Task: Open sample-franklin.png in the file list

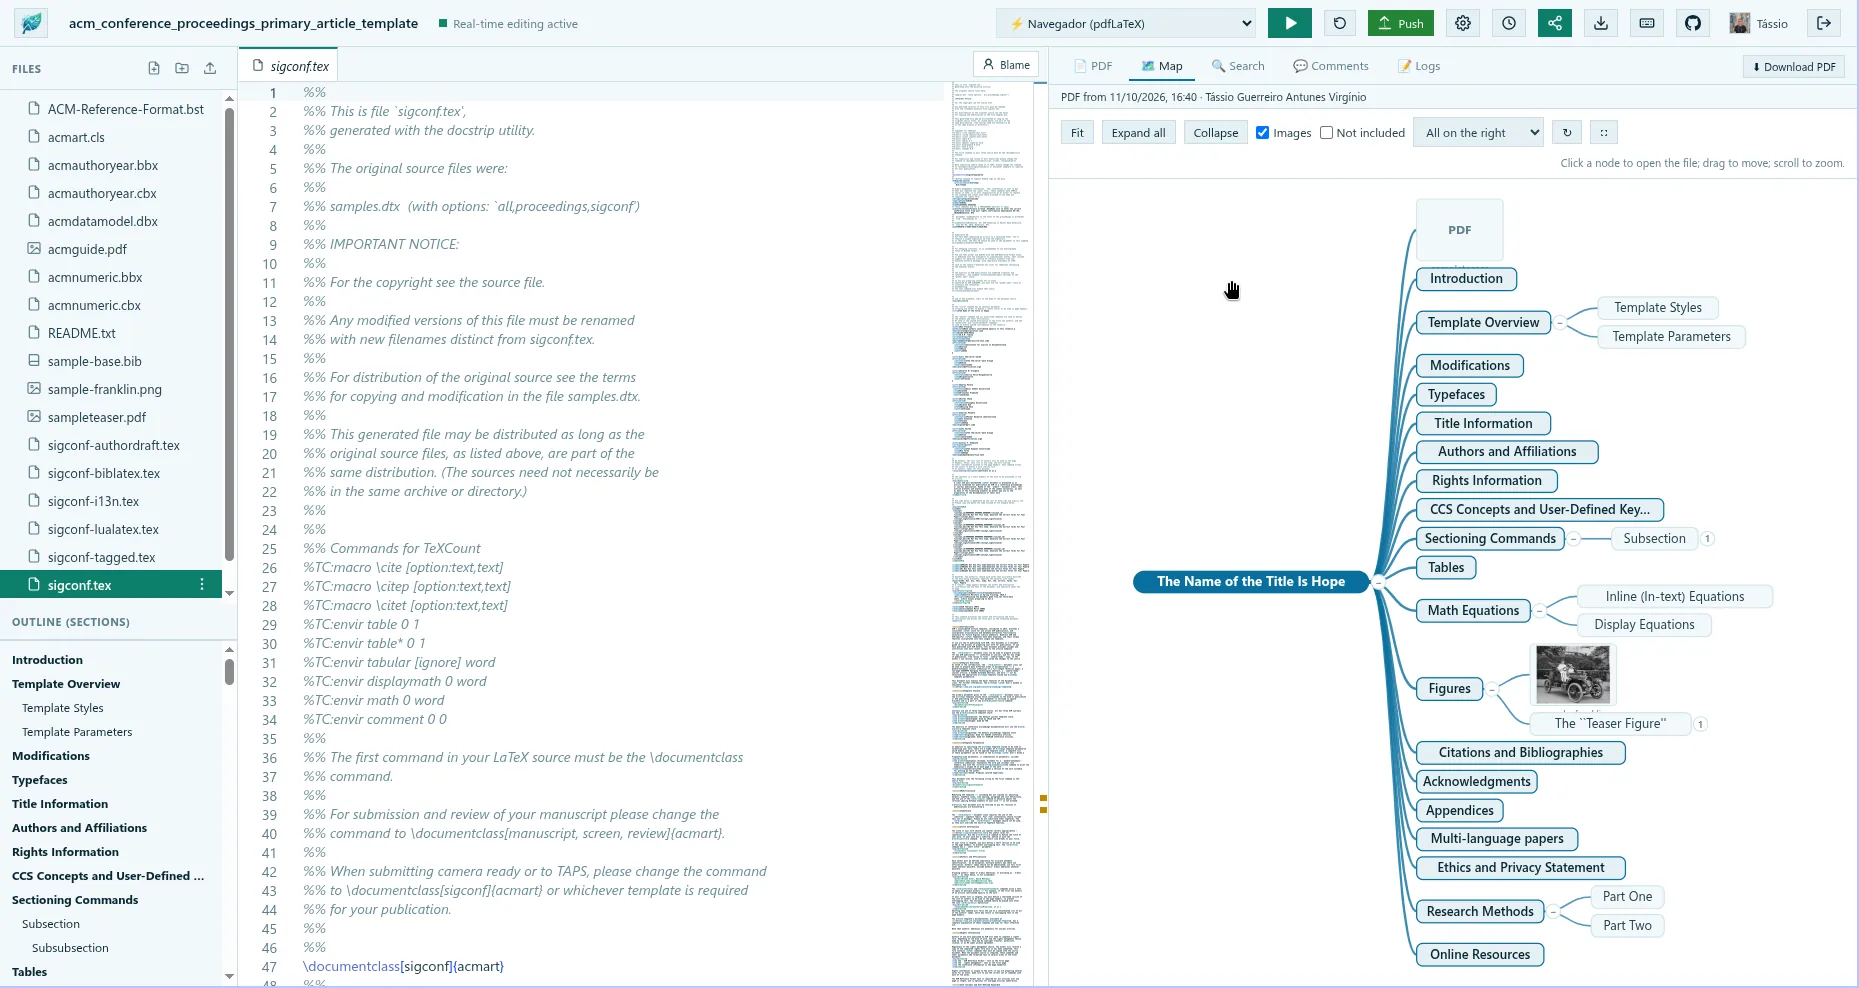Action: (x=104, y=389)
